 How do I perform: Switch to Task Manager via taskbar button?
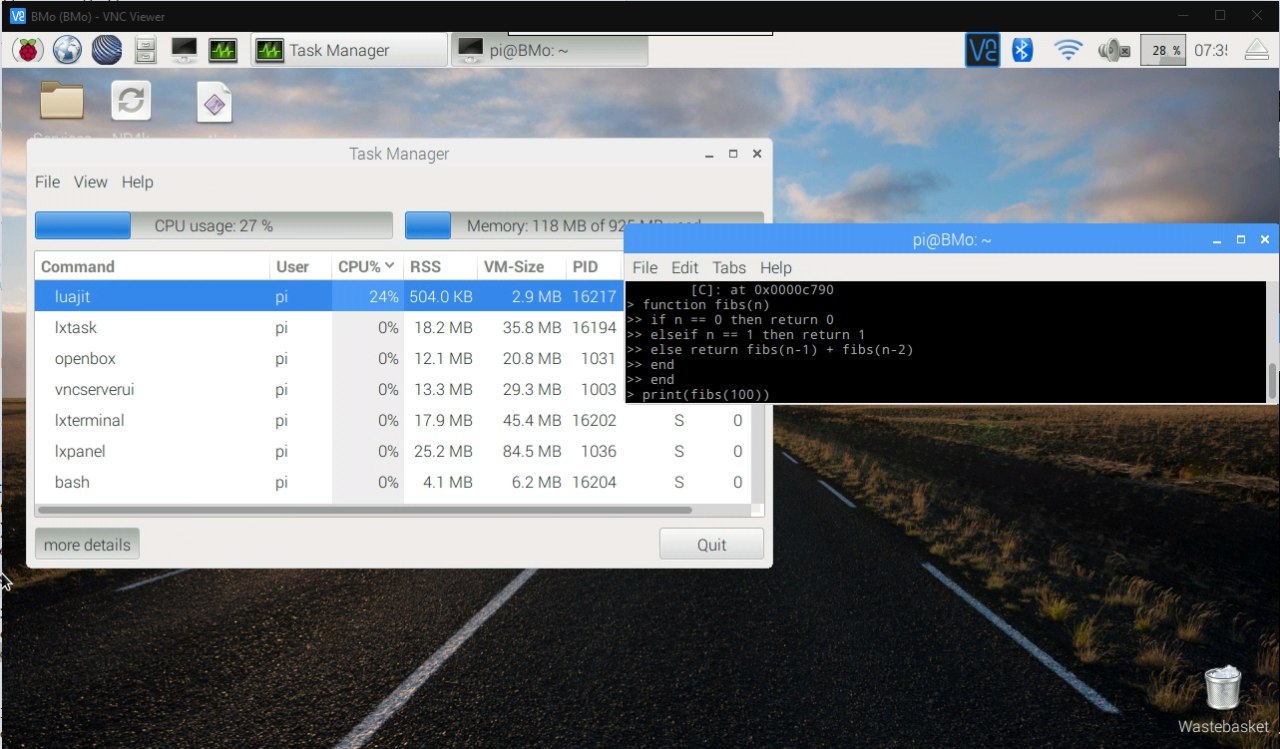[348, 50]
